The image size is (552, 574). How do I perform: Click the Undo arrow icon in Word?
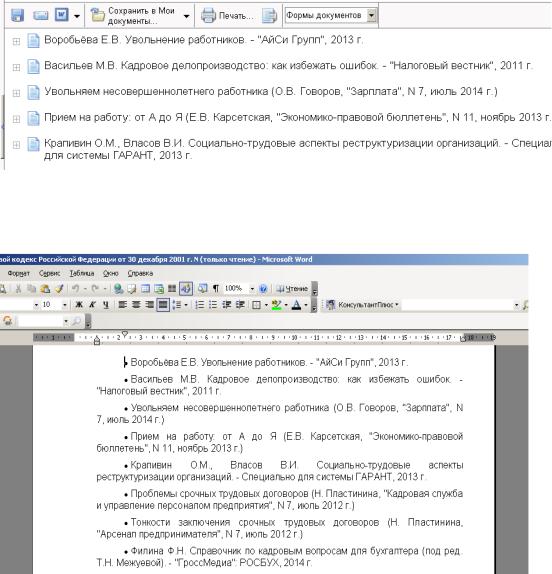click(75, 289)
